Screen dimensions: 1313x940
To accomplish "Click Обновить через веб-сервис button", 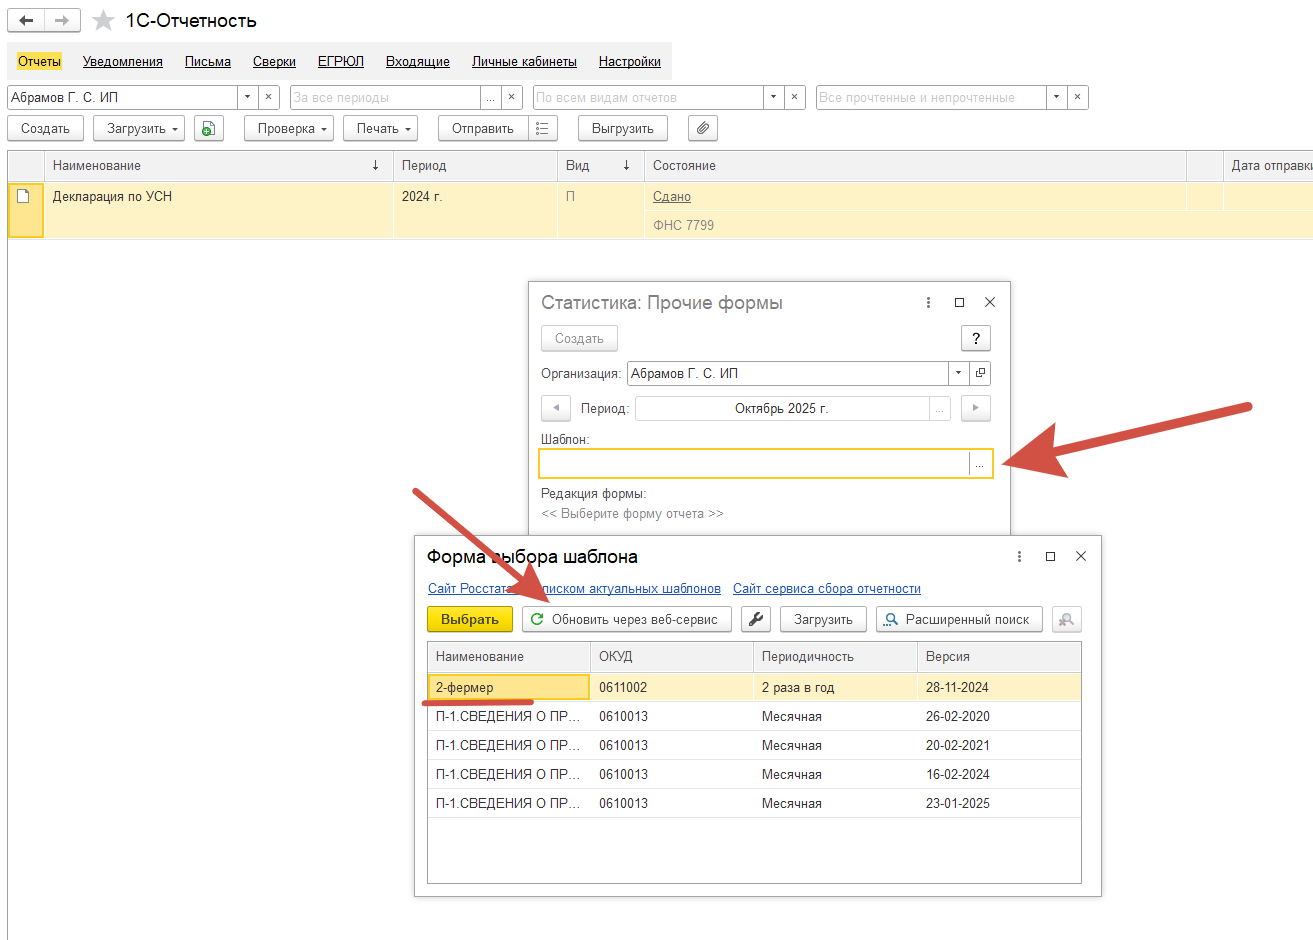I will [x=626, y=619].
